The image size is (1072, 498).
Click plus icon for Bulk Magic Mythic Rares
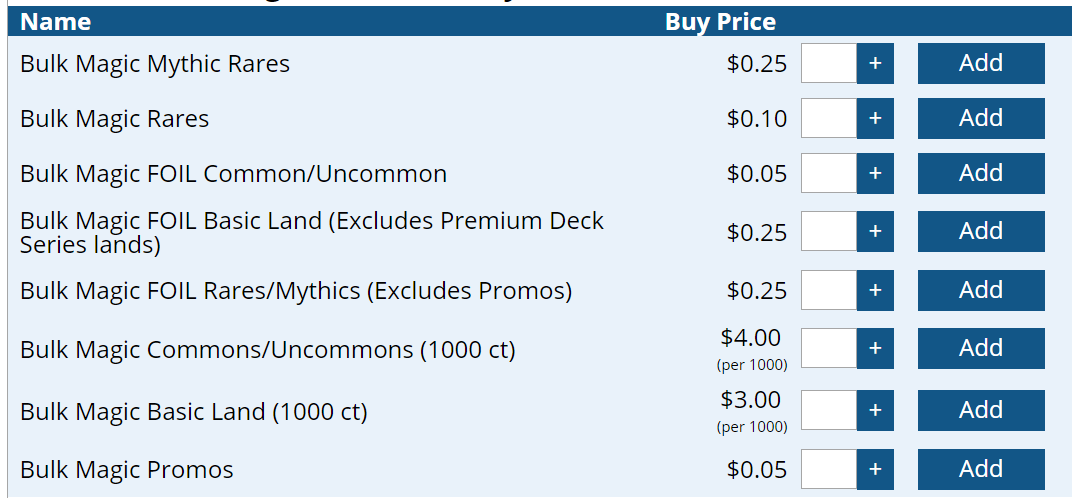[875, 63]
